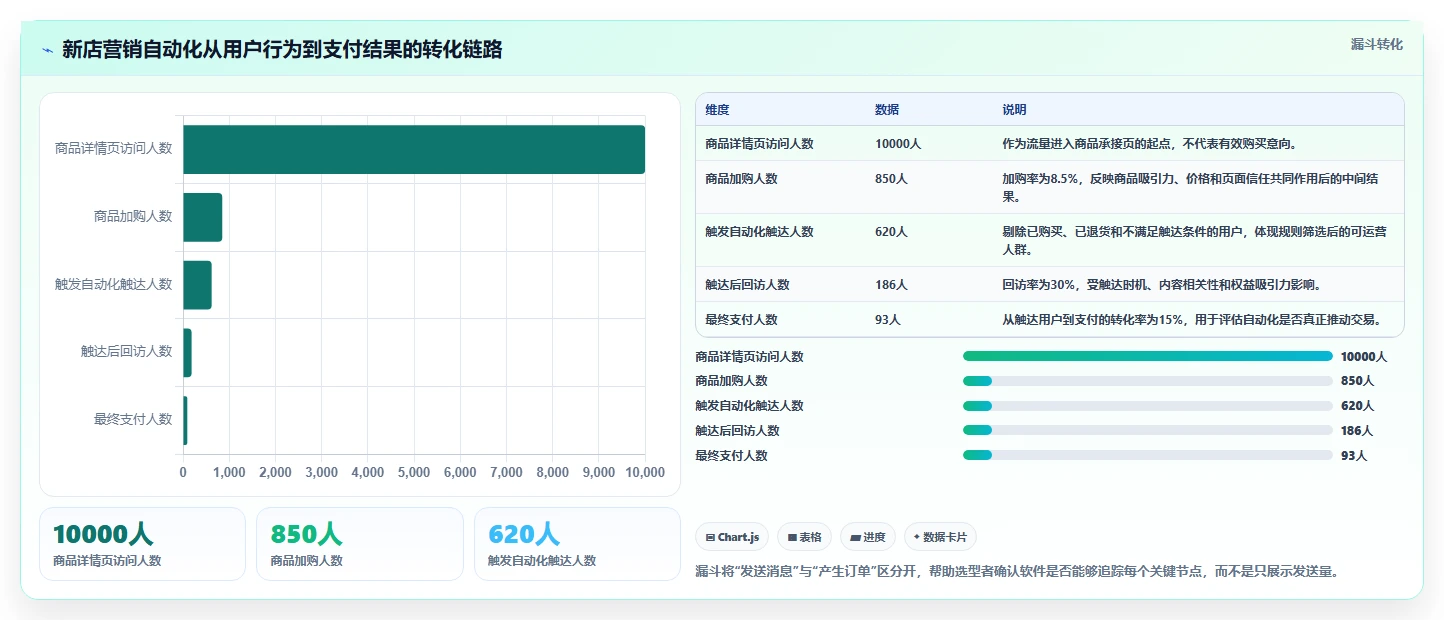Select the 表格 chip
The width and height of the screenshot is (1444, 620).
coord(804,537)
